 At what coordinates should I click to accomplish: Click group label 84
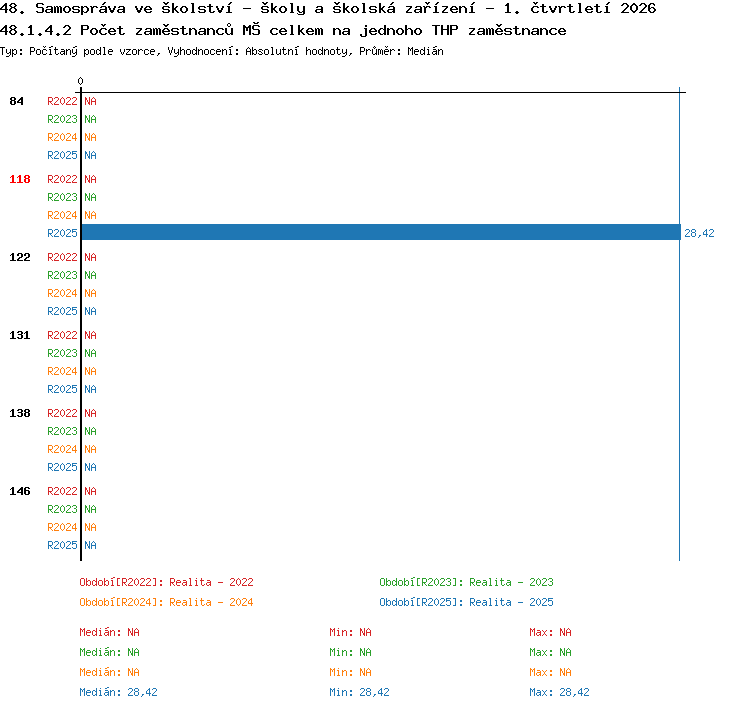coord(16,101)
